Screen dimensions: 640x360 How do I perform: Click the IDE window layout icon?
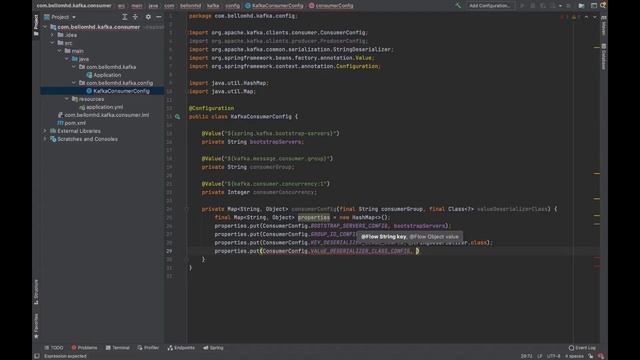[x=594, y=6]
